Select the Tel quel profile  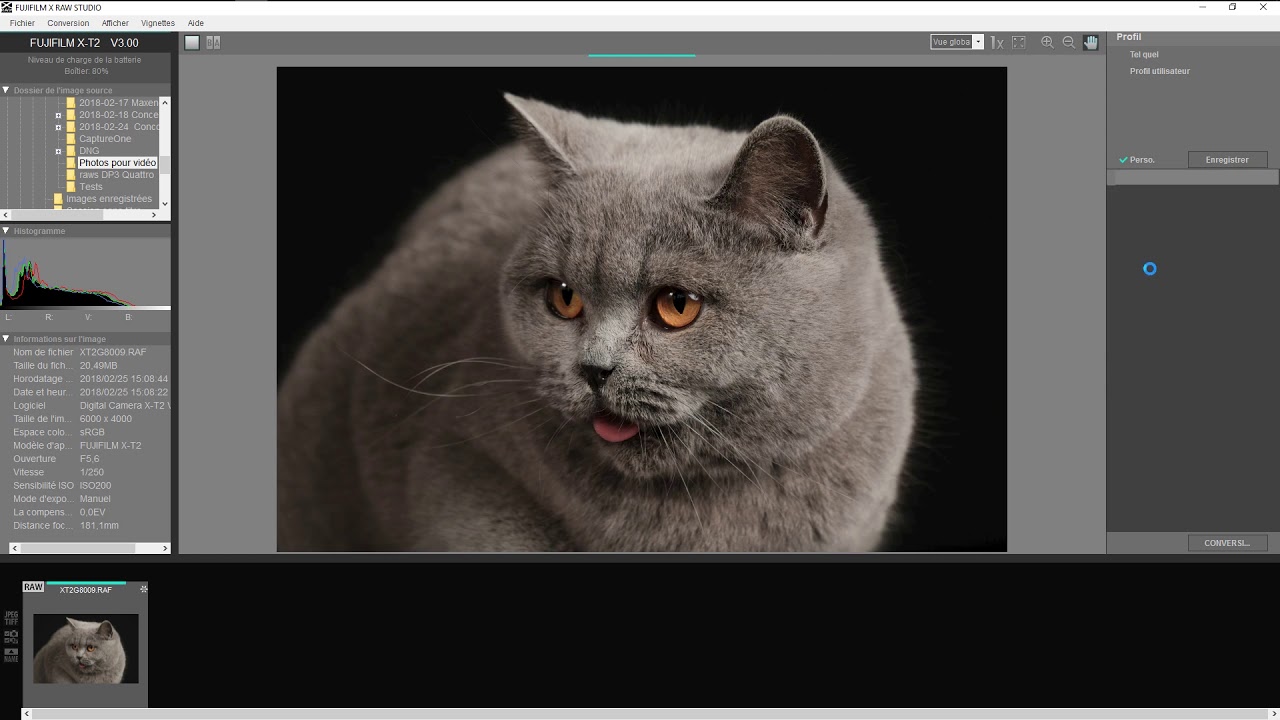pos(1144,55)
